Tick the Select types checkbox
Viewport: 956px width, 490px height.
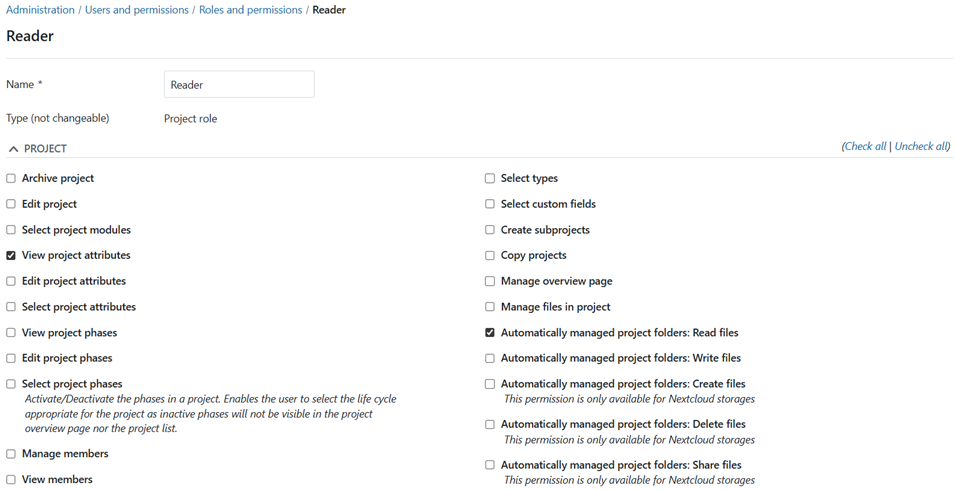[x=490, y=179]
